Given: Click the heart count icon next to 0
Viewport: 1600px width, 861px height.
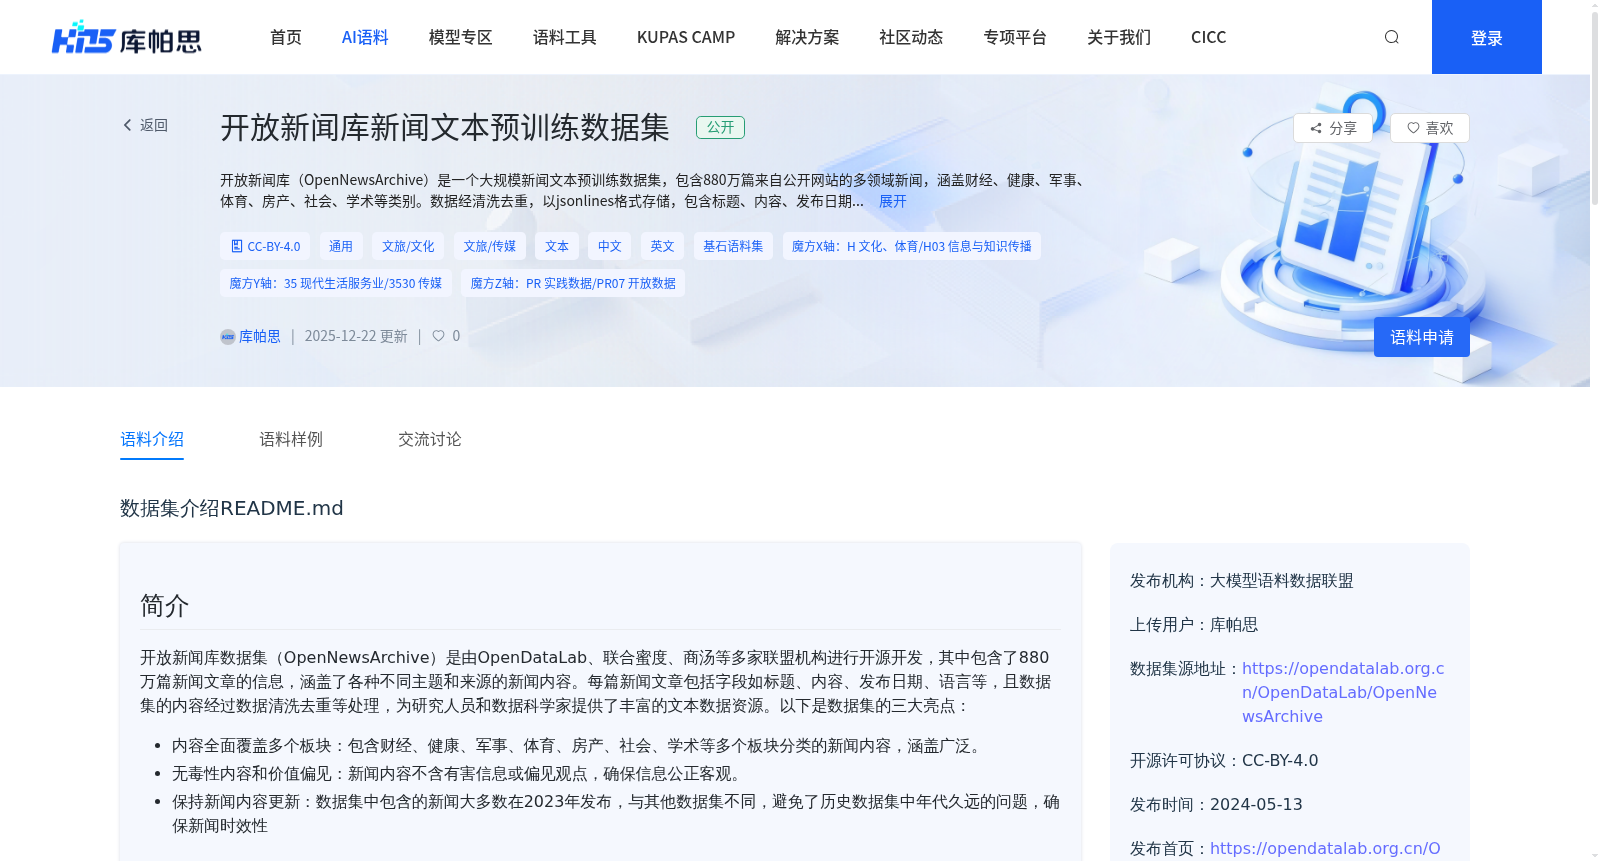Looking at the screenshot, I should point(438,336).
